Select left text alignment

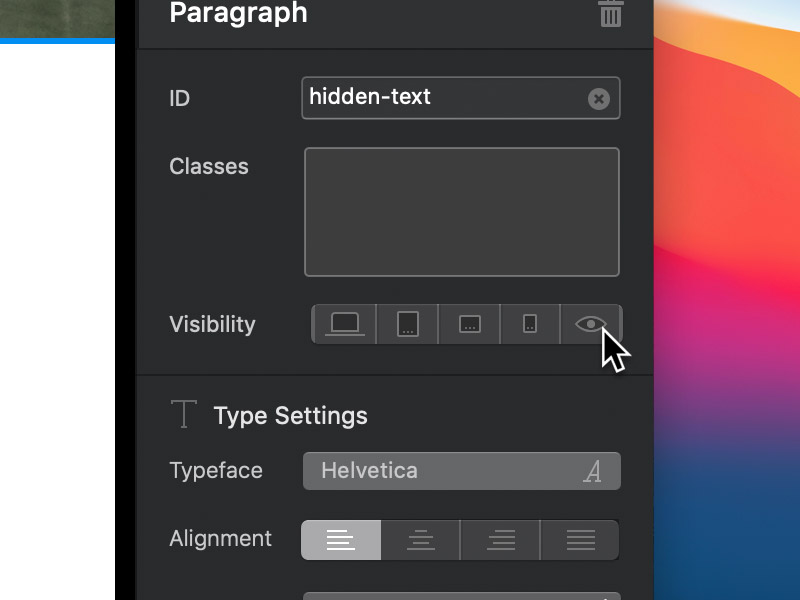tap(341, 540)
